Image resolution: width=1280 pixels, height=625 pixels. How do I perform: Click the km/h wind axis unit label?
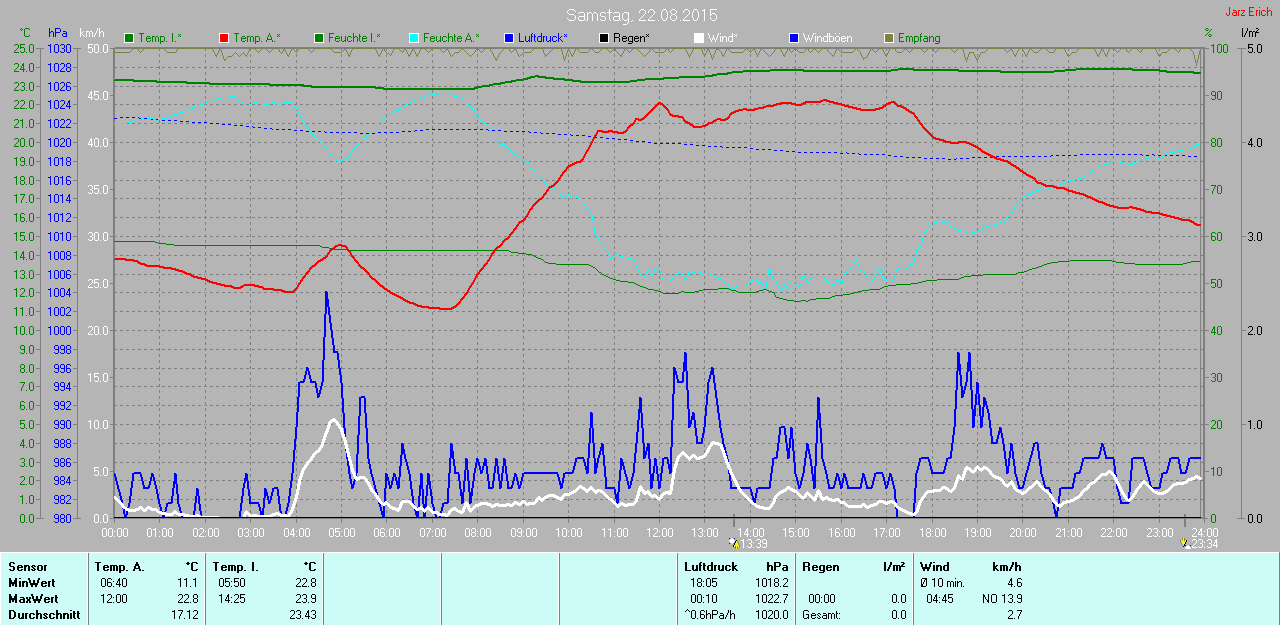92,33
